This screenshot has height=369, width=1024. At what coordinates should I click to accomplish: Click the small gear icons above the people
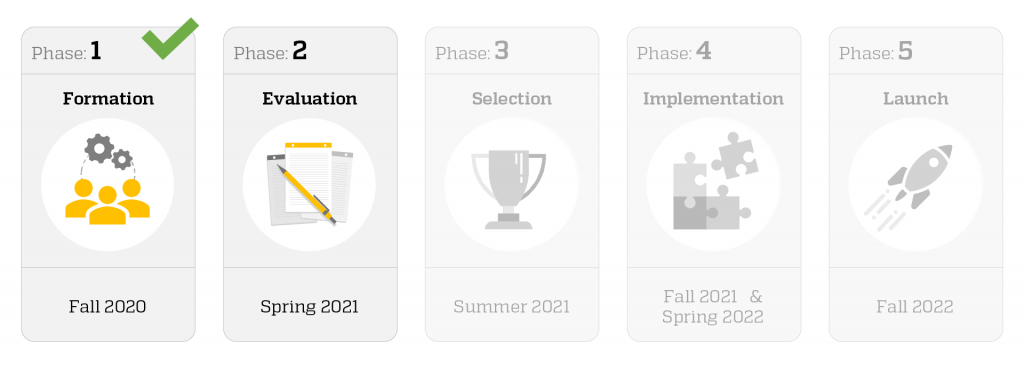[x=108, y=152]
